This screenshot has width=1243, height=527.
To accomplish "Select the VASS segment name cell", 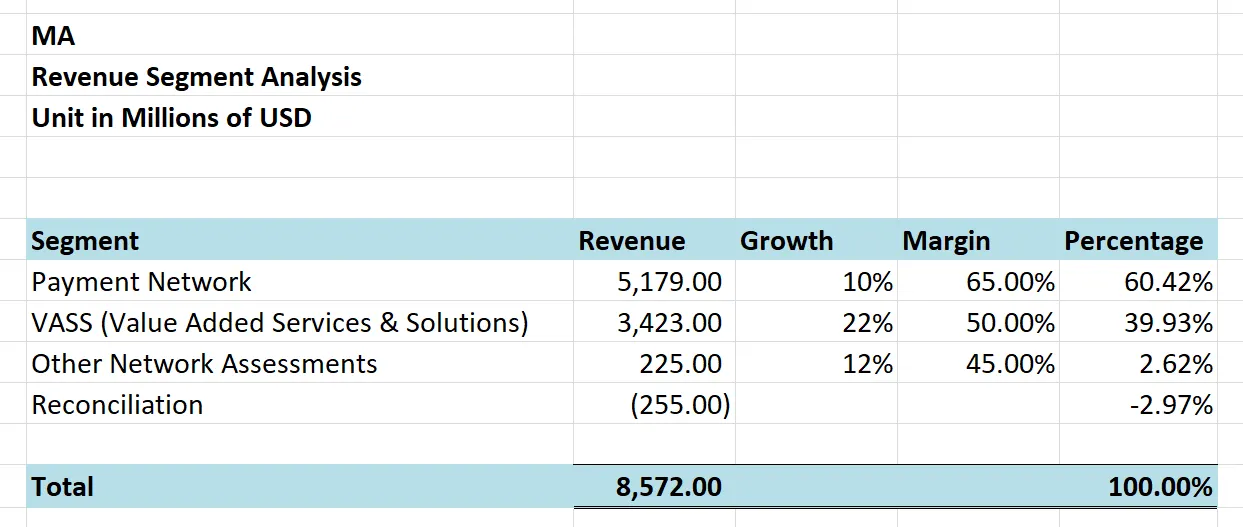I will click(280, 323).
